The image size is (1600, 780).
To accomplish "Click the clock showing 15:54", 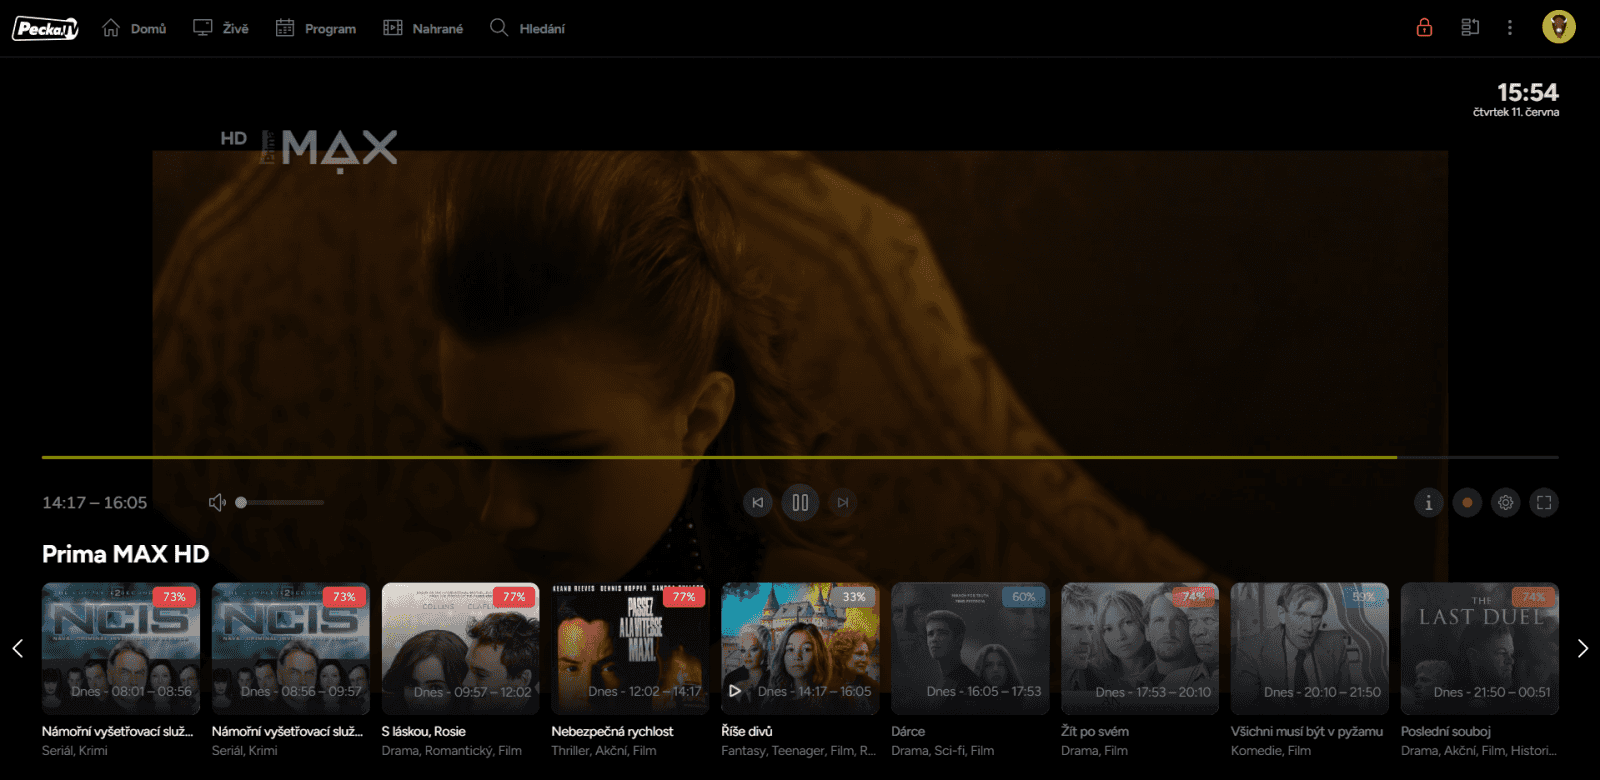I will pos(1527,92).
